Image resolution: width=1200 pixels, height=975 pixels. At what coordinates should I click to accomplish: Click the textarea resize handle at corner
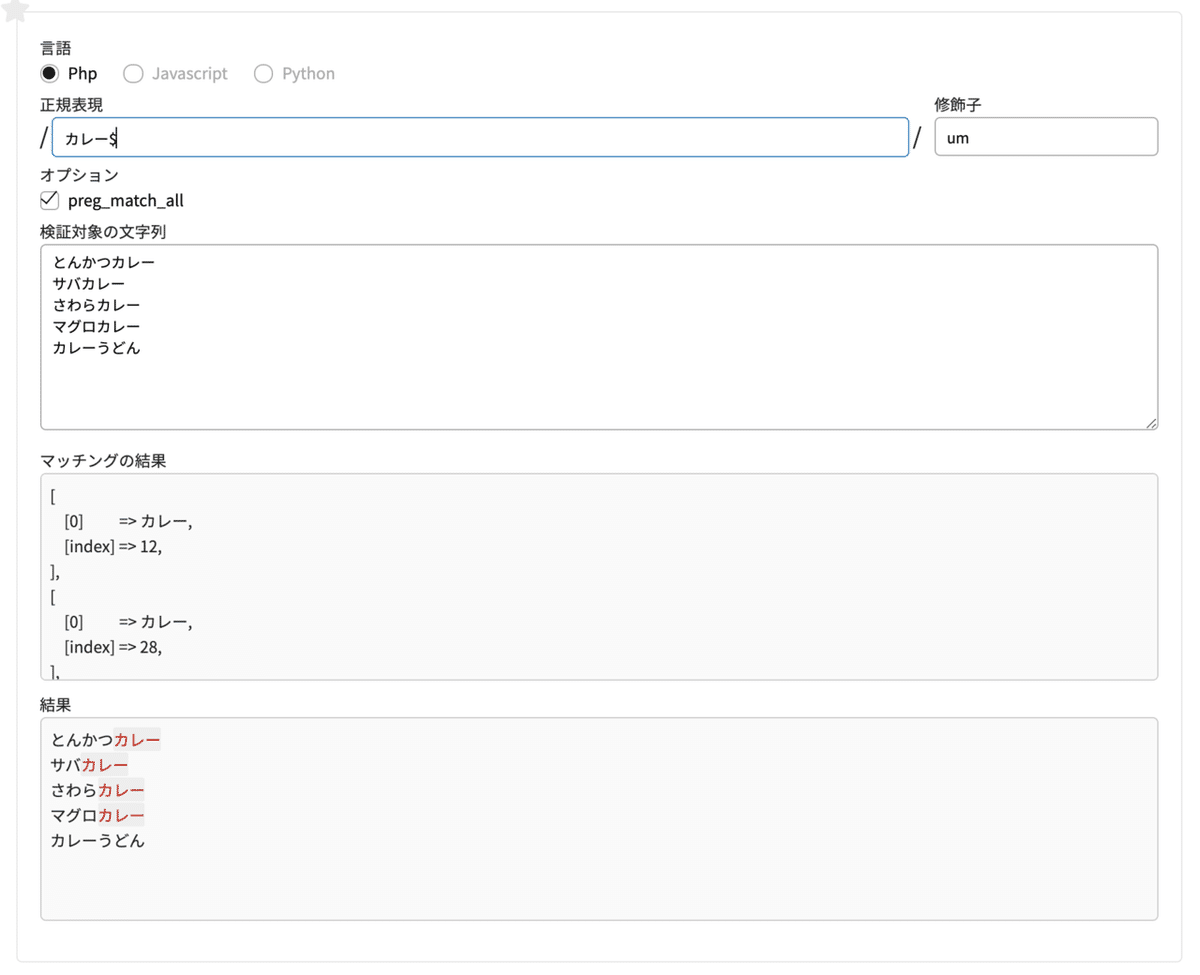(1151, 423)
